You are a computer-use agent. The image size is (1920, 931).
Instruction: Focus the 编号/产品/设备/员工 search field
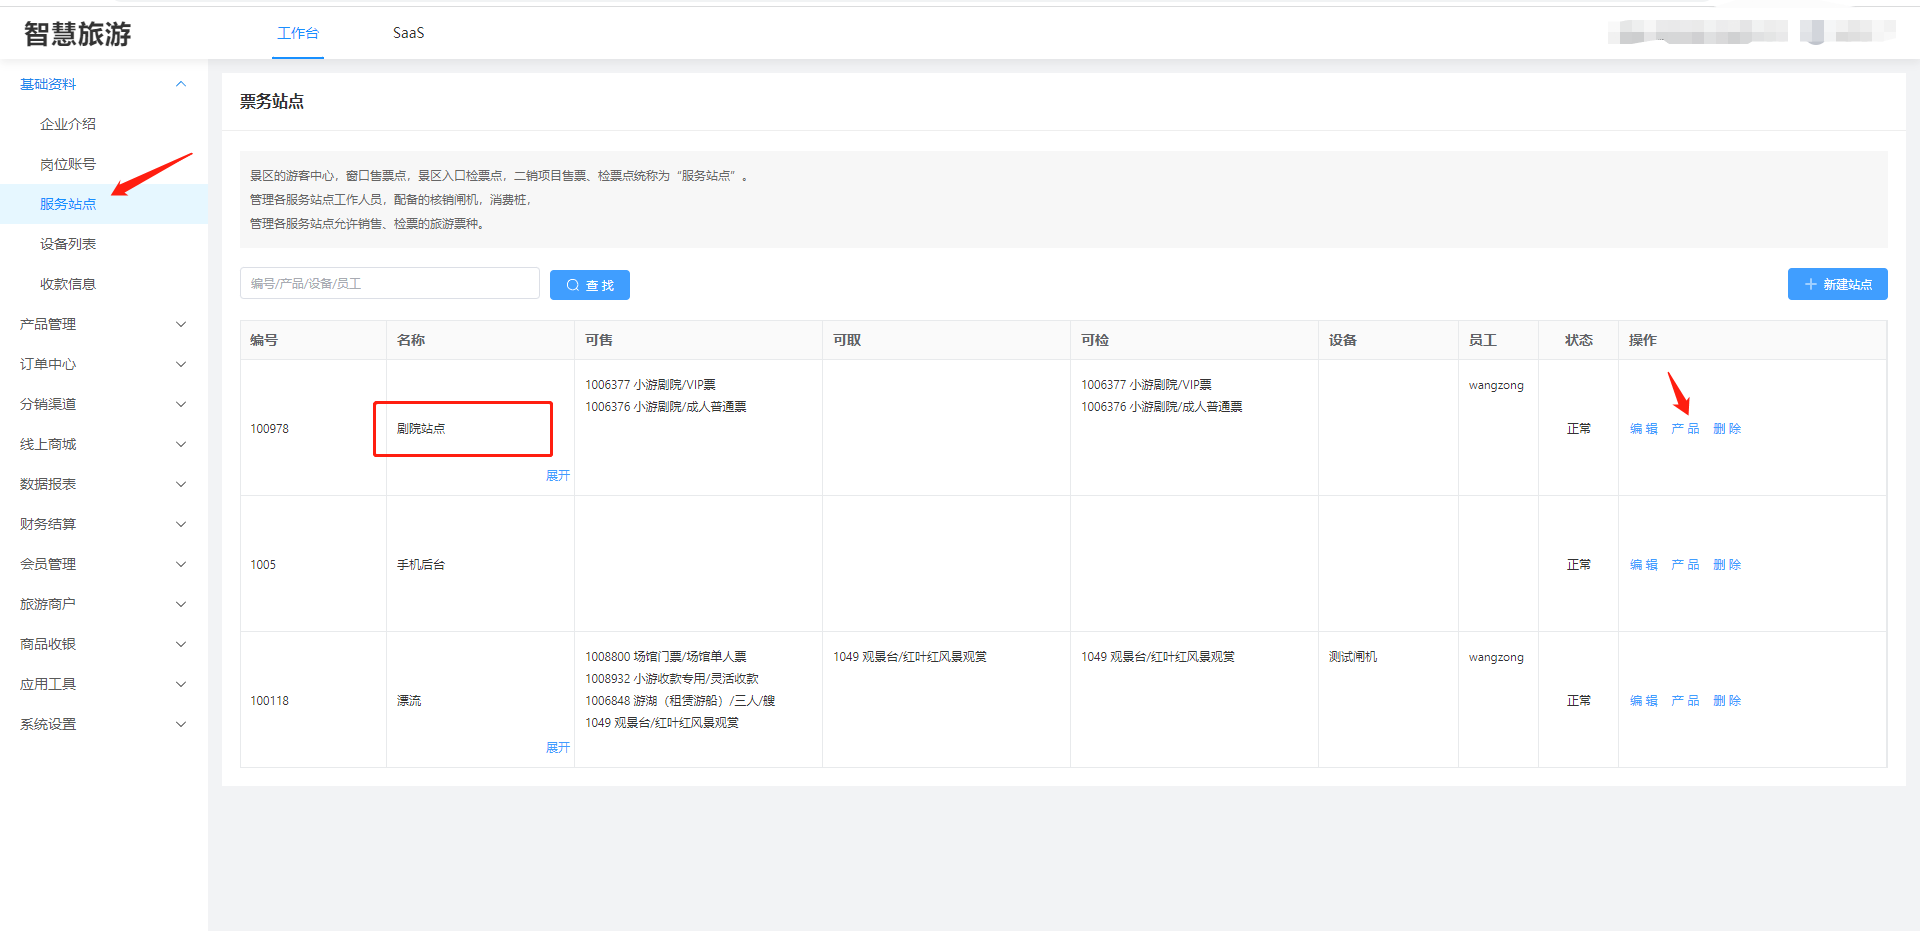coord(389,284)
